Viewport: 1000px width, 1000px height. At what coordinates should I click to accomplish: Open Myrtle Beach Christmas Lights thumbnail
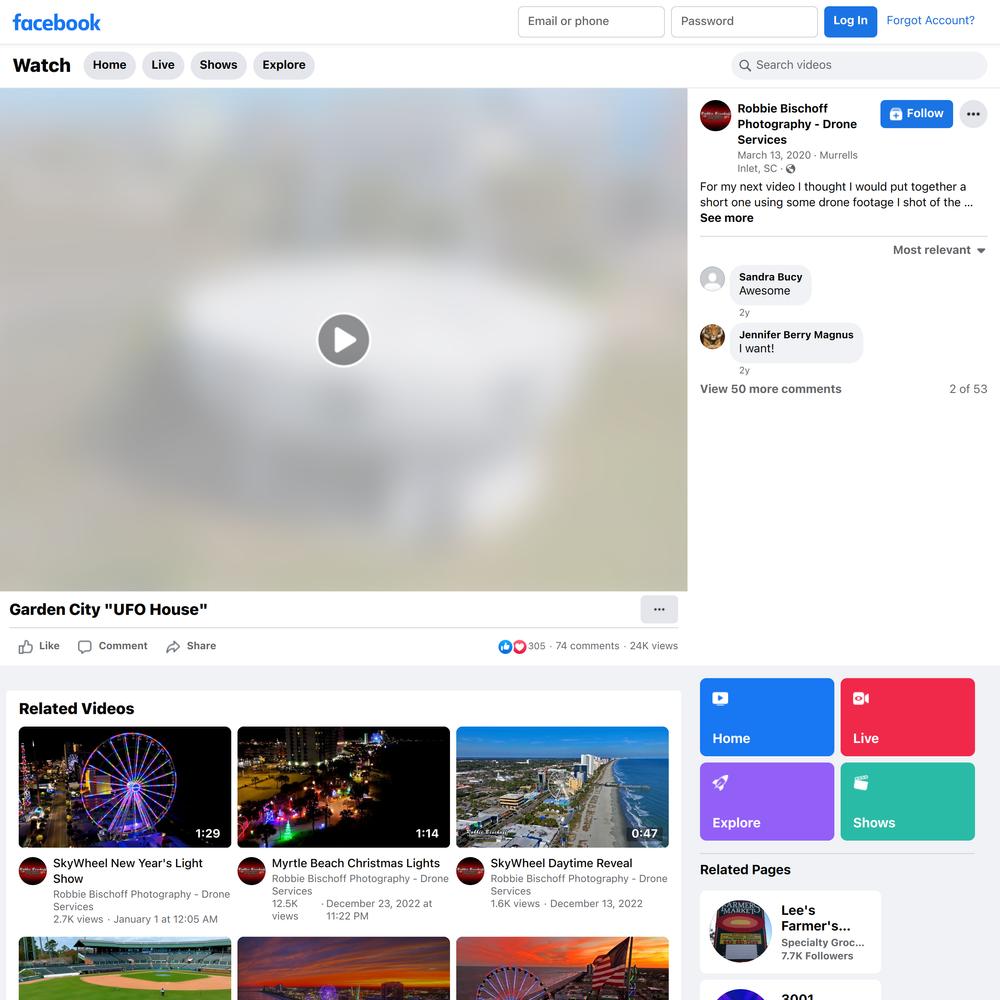[344, 787]
